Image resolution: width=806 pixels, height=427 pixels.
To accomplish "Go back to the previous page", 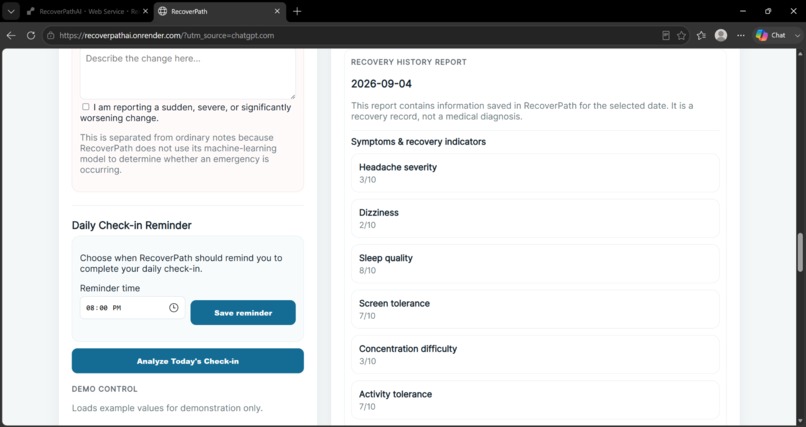I will point(11,35).
